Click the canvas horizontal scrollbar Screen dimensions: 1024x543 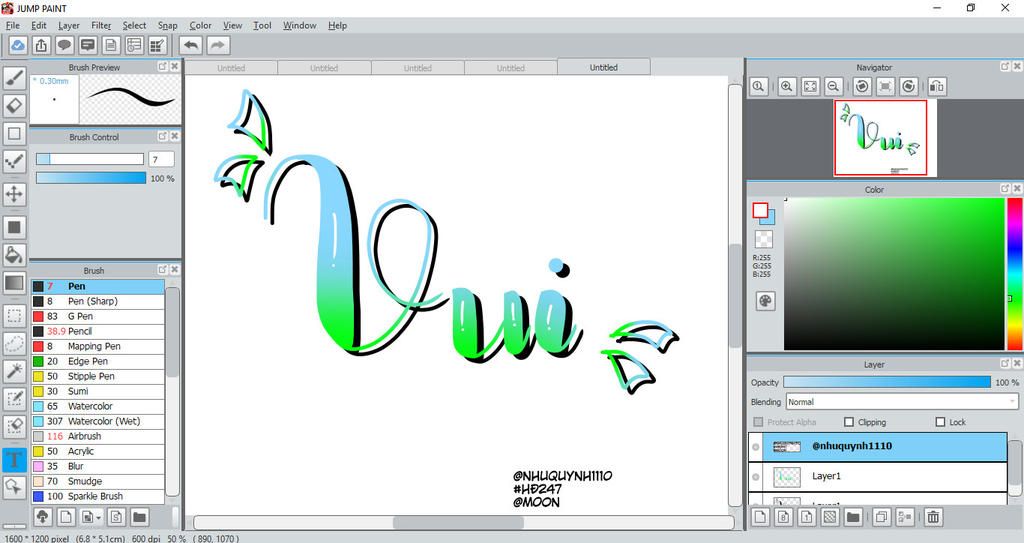tap(460, 523)
